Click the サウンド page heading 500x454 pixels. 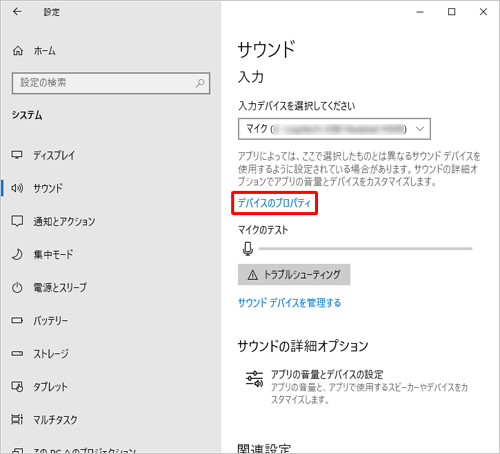point(266,49)
